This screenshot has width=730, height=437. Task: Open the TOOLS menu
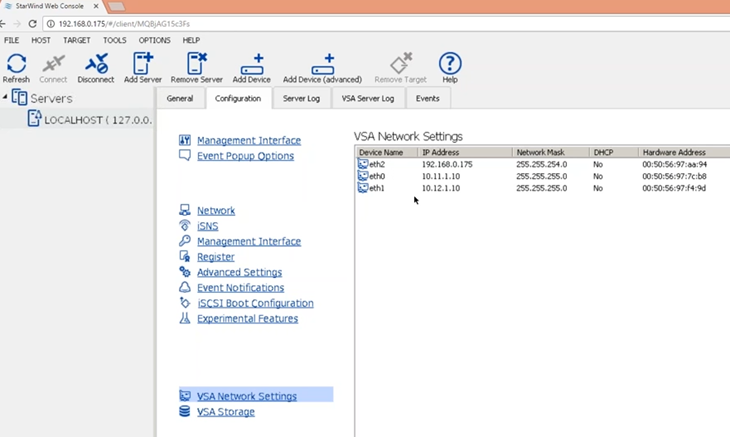[115, 40]
